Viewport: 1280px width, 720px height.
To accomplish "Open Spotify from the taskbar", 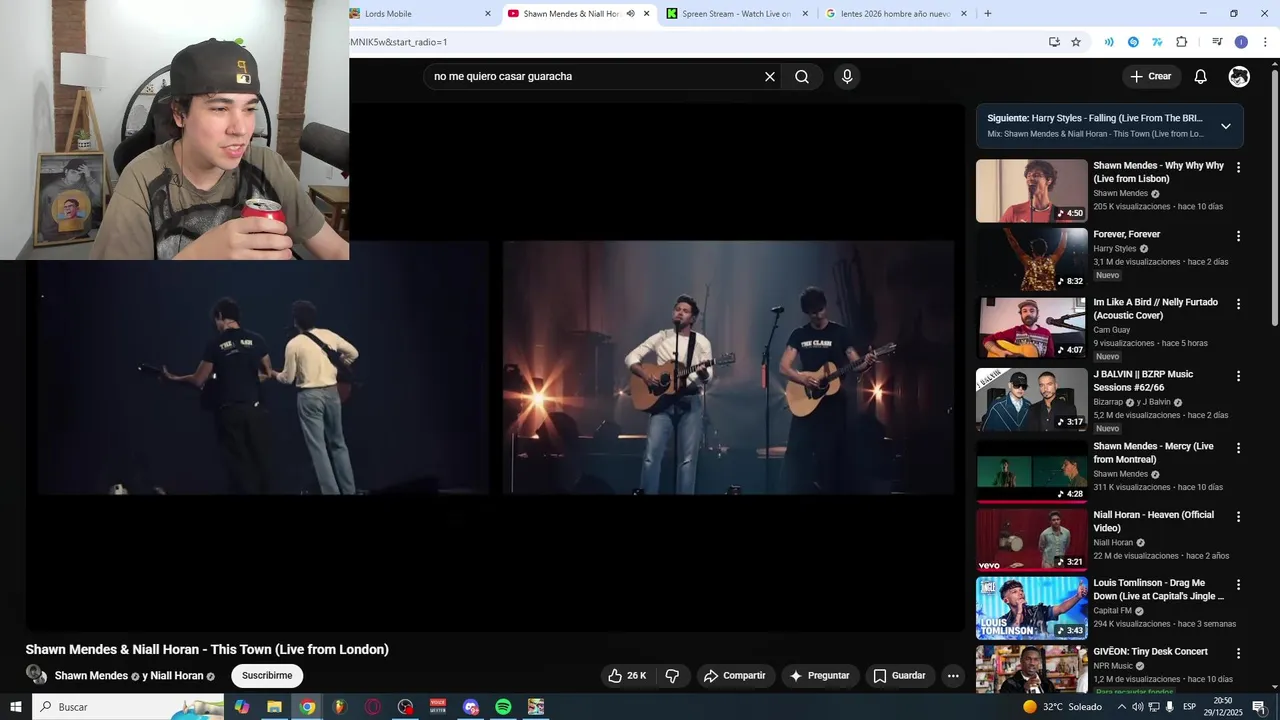I will (x=503, y=707).
